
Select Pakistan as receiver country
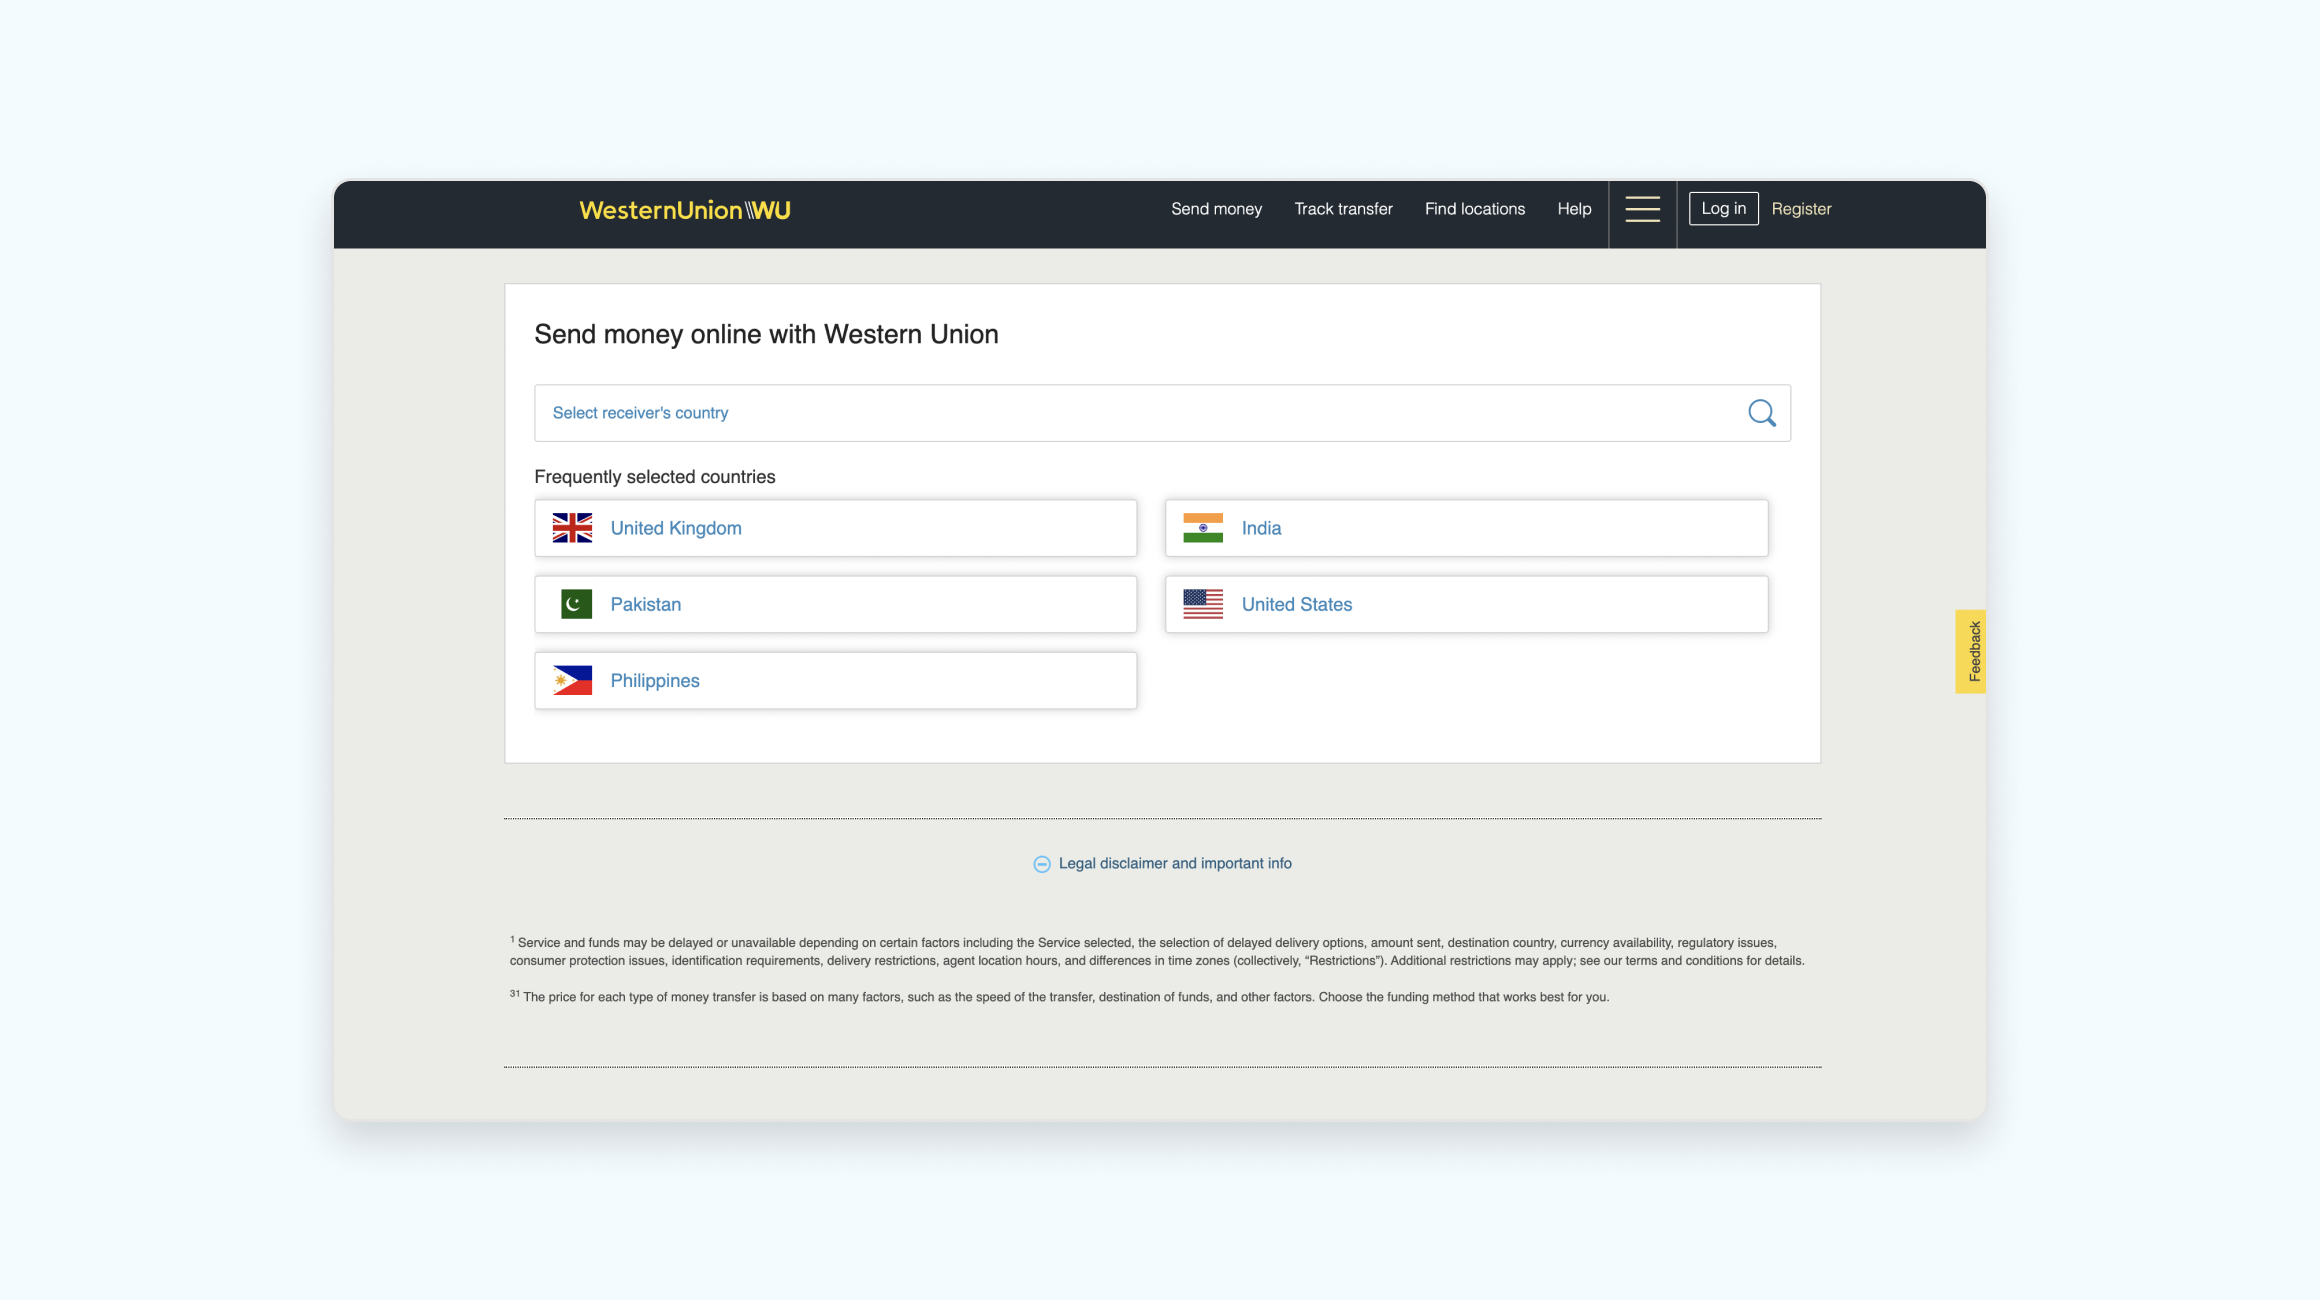835,604
